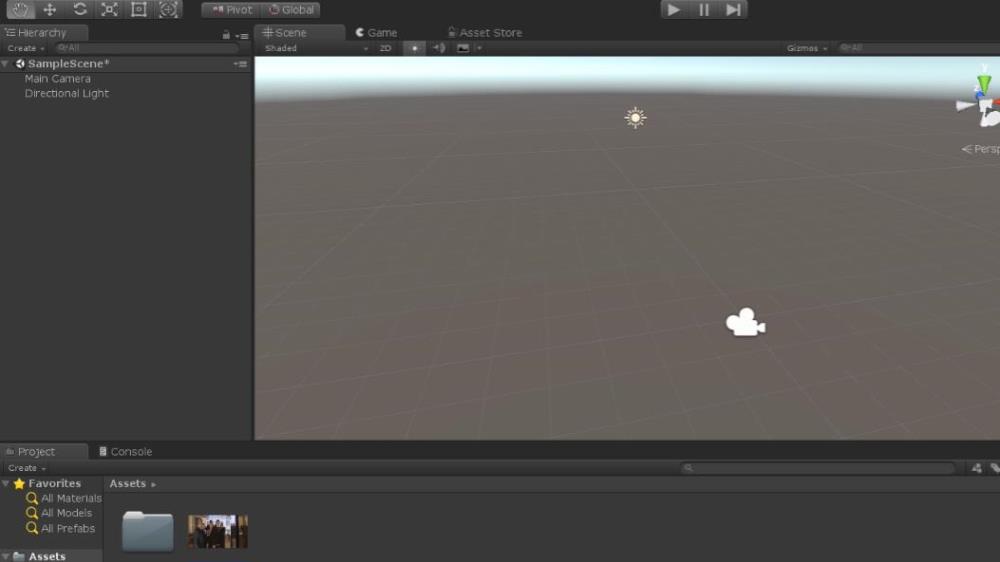Collapse the SampleScene tree
Viewport: 1000px width, 562px height.
tap(5, 64)
